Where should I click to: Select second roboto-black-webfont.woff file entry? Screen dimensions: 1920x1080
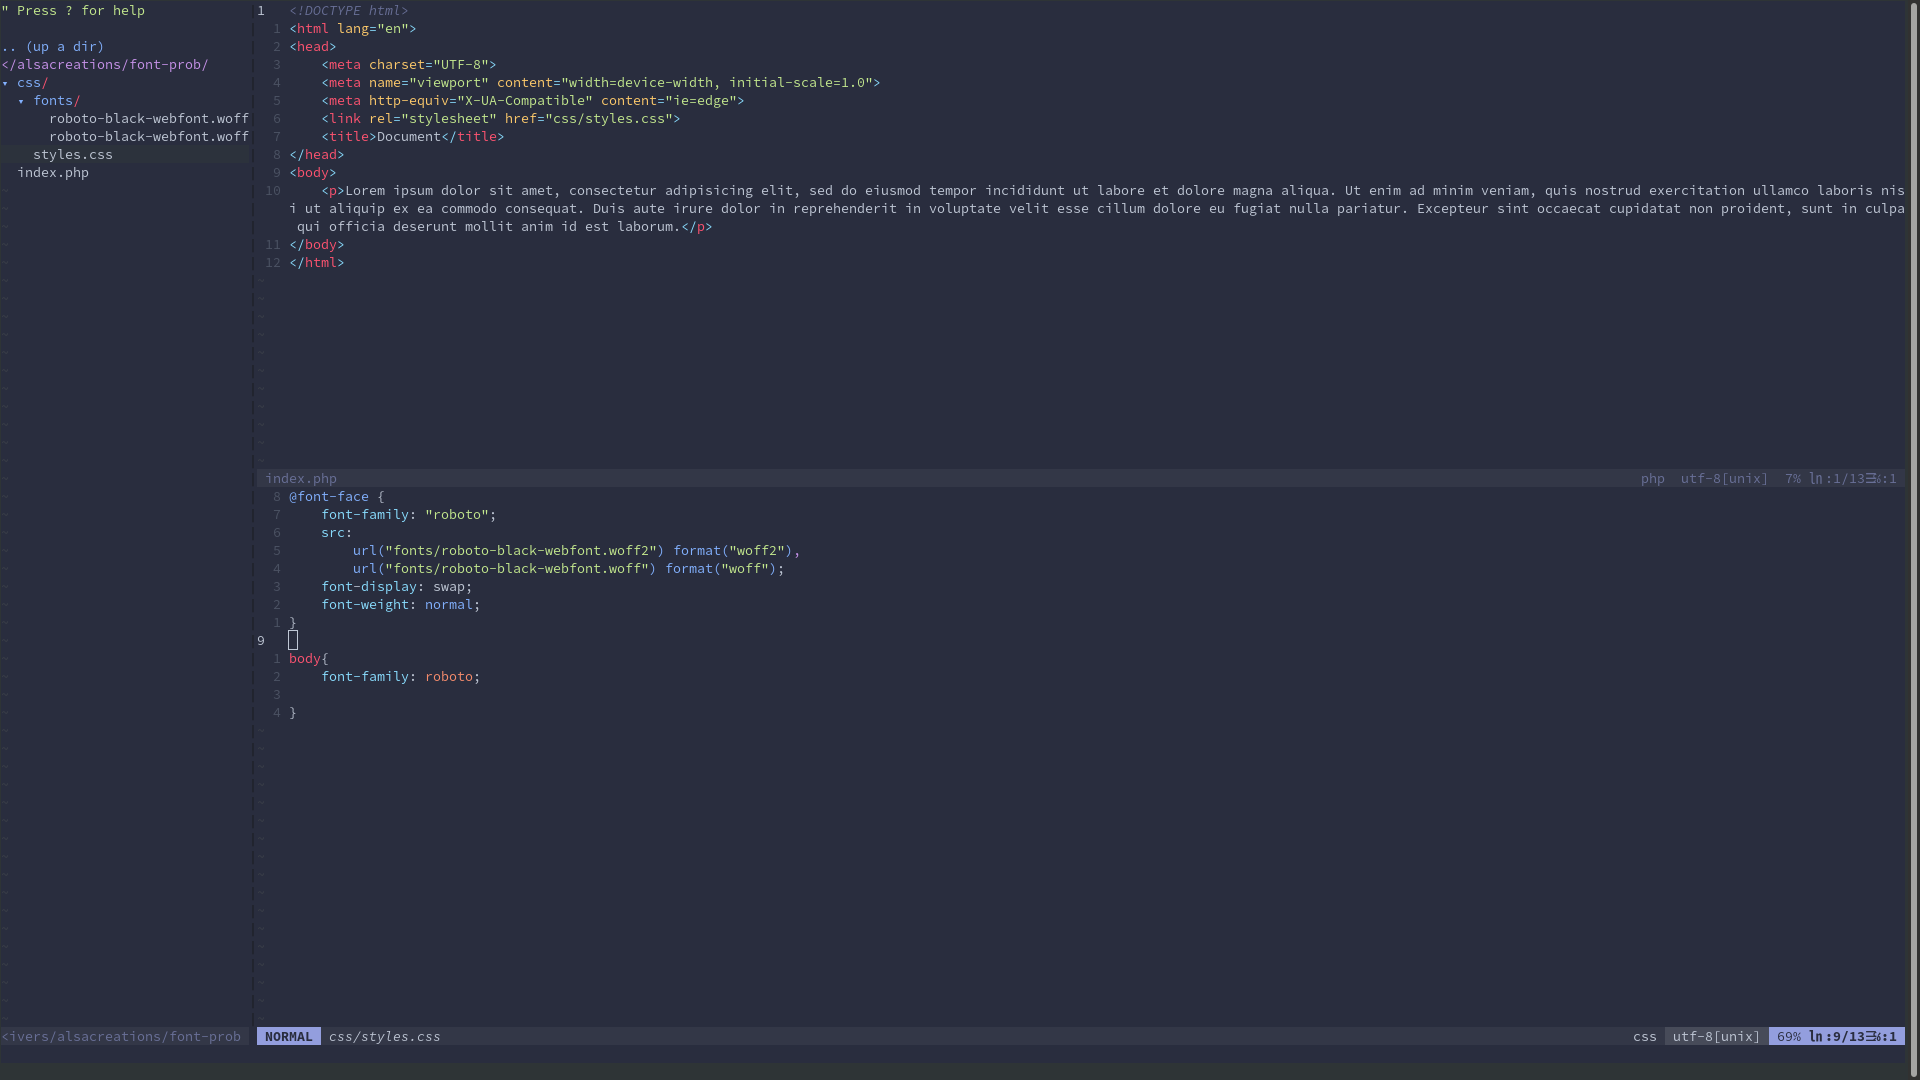[148, 137]
